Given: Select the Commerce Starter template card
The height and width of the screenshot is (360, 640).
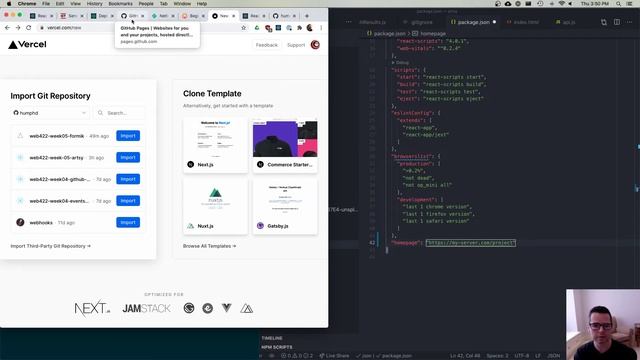Looking at the screenshot, I should pyautogui.click(x=285, y=145).
